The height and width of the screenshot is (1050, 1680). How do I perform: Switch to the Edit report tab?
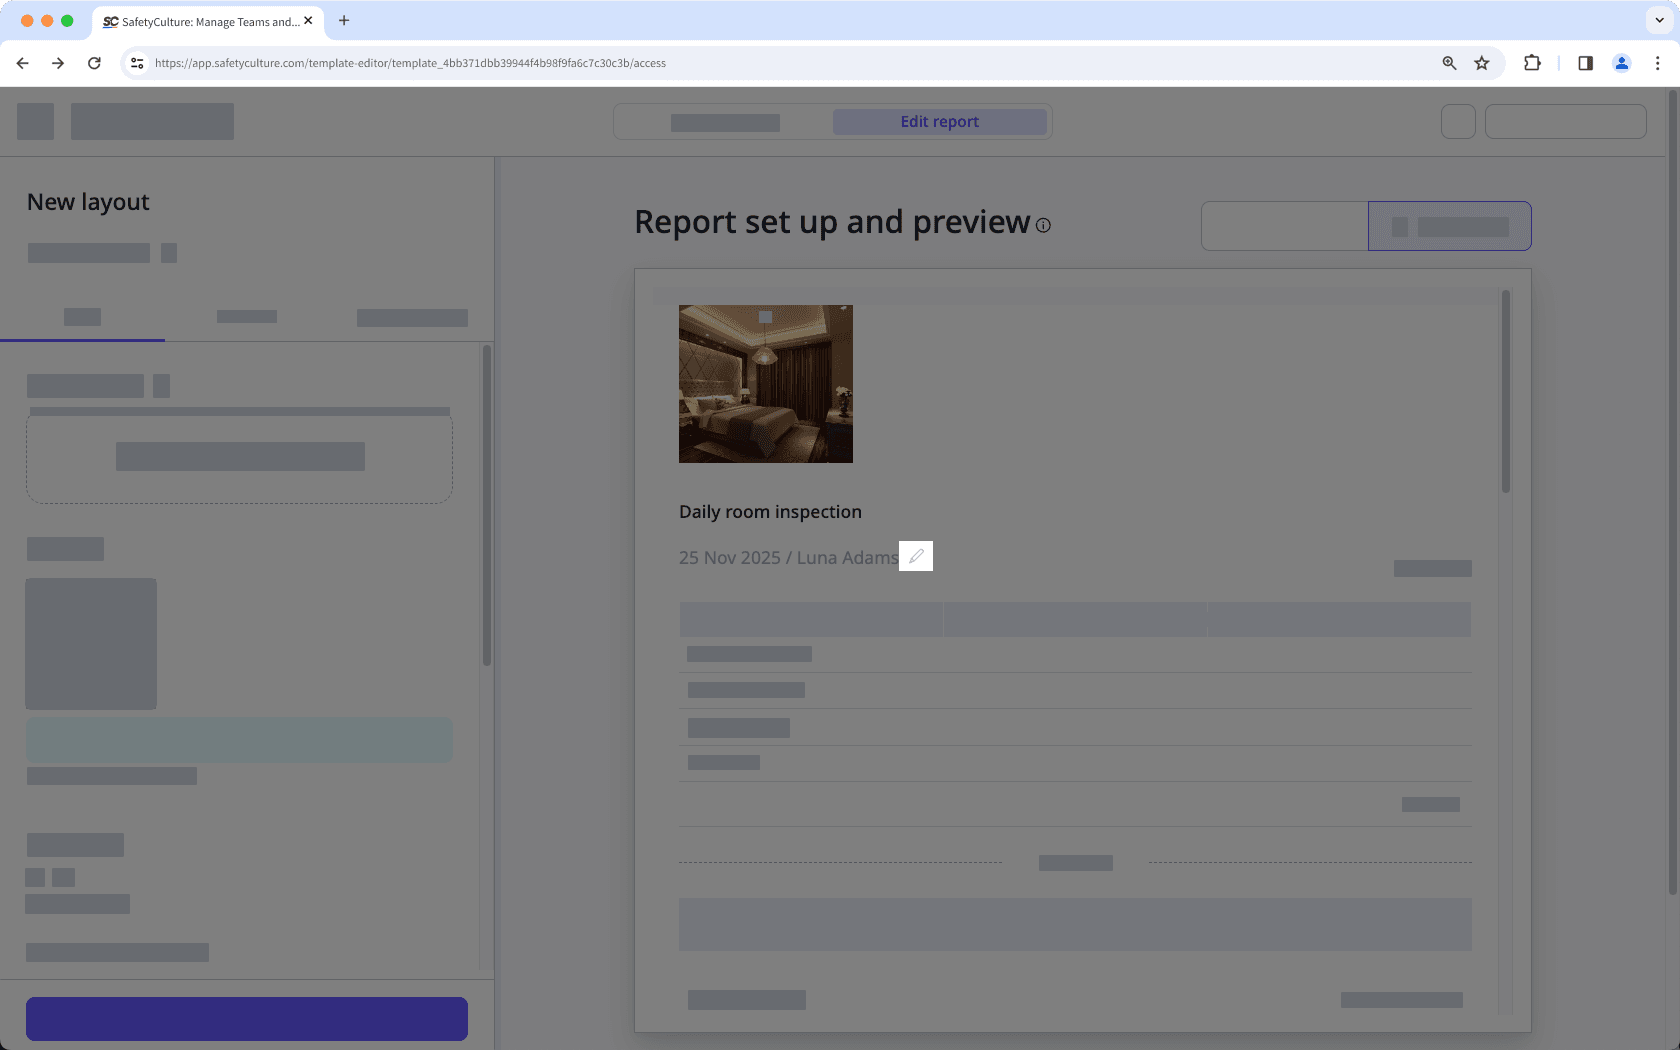(x=939, y=121)
